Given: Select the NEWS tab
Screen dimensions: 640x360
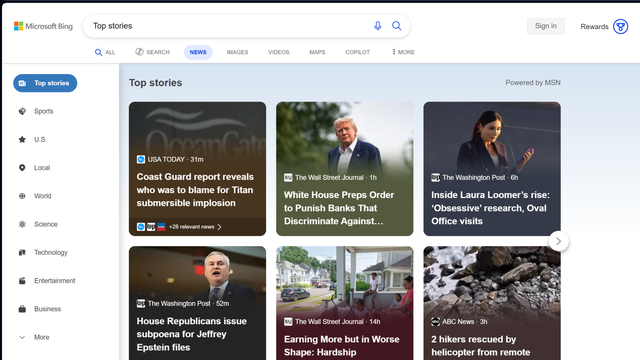Looking at the screenshot, I should coord(198,52).
